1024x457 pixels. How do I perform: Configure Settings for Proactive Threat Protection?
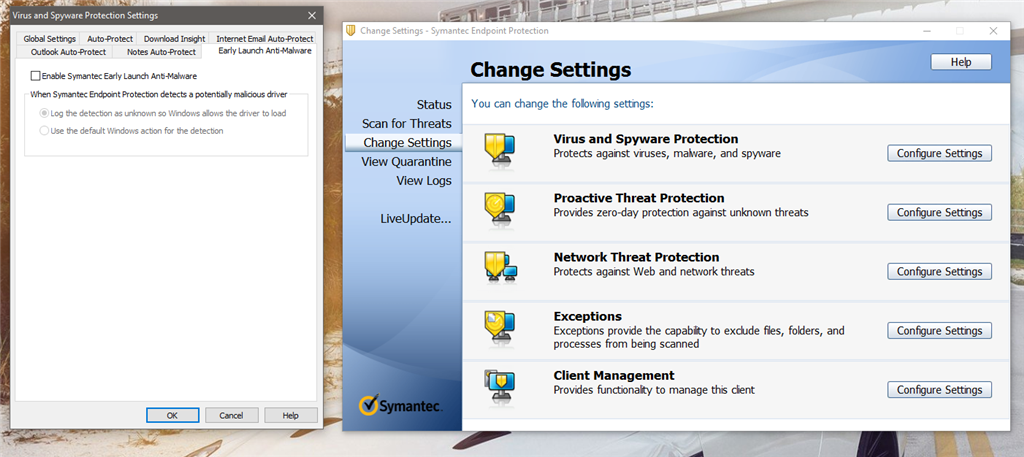939,212
